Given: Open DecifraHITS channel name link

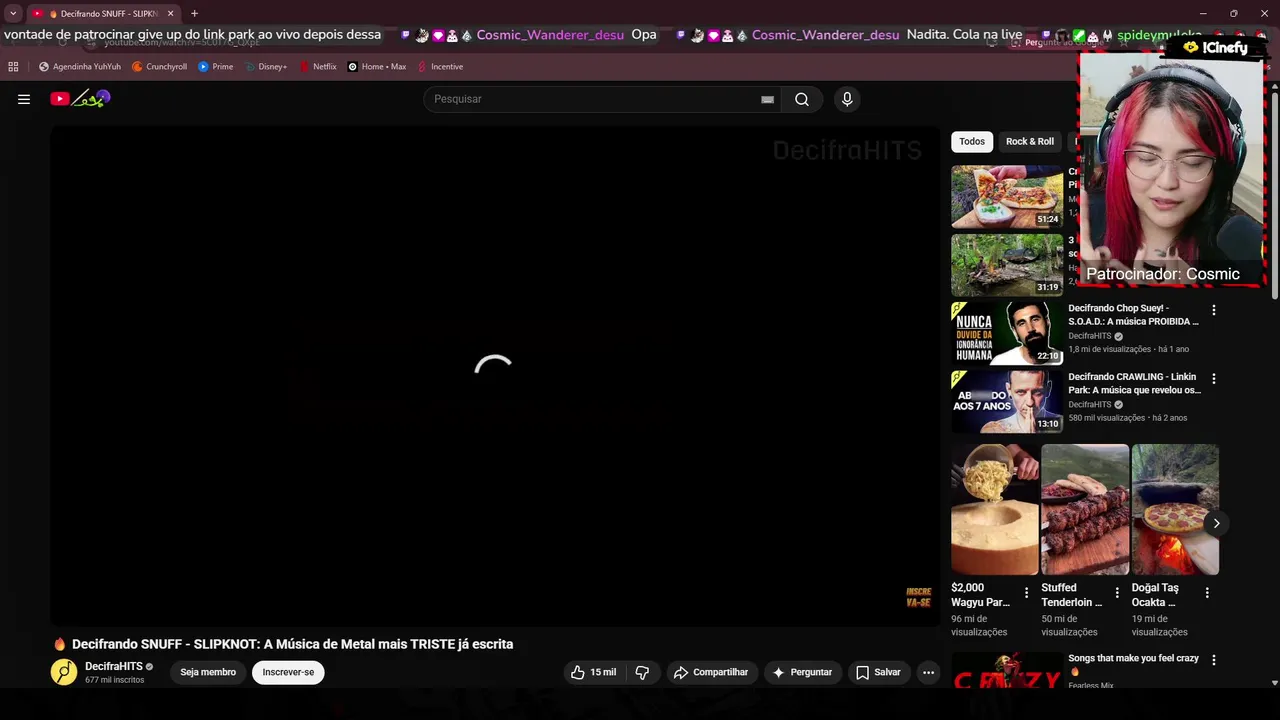Looking at the screenshot, I should tap(114, 666).
